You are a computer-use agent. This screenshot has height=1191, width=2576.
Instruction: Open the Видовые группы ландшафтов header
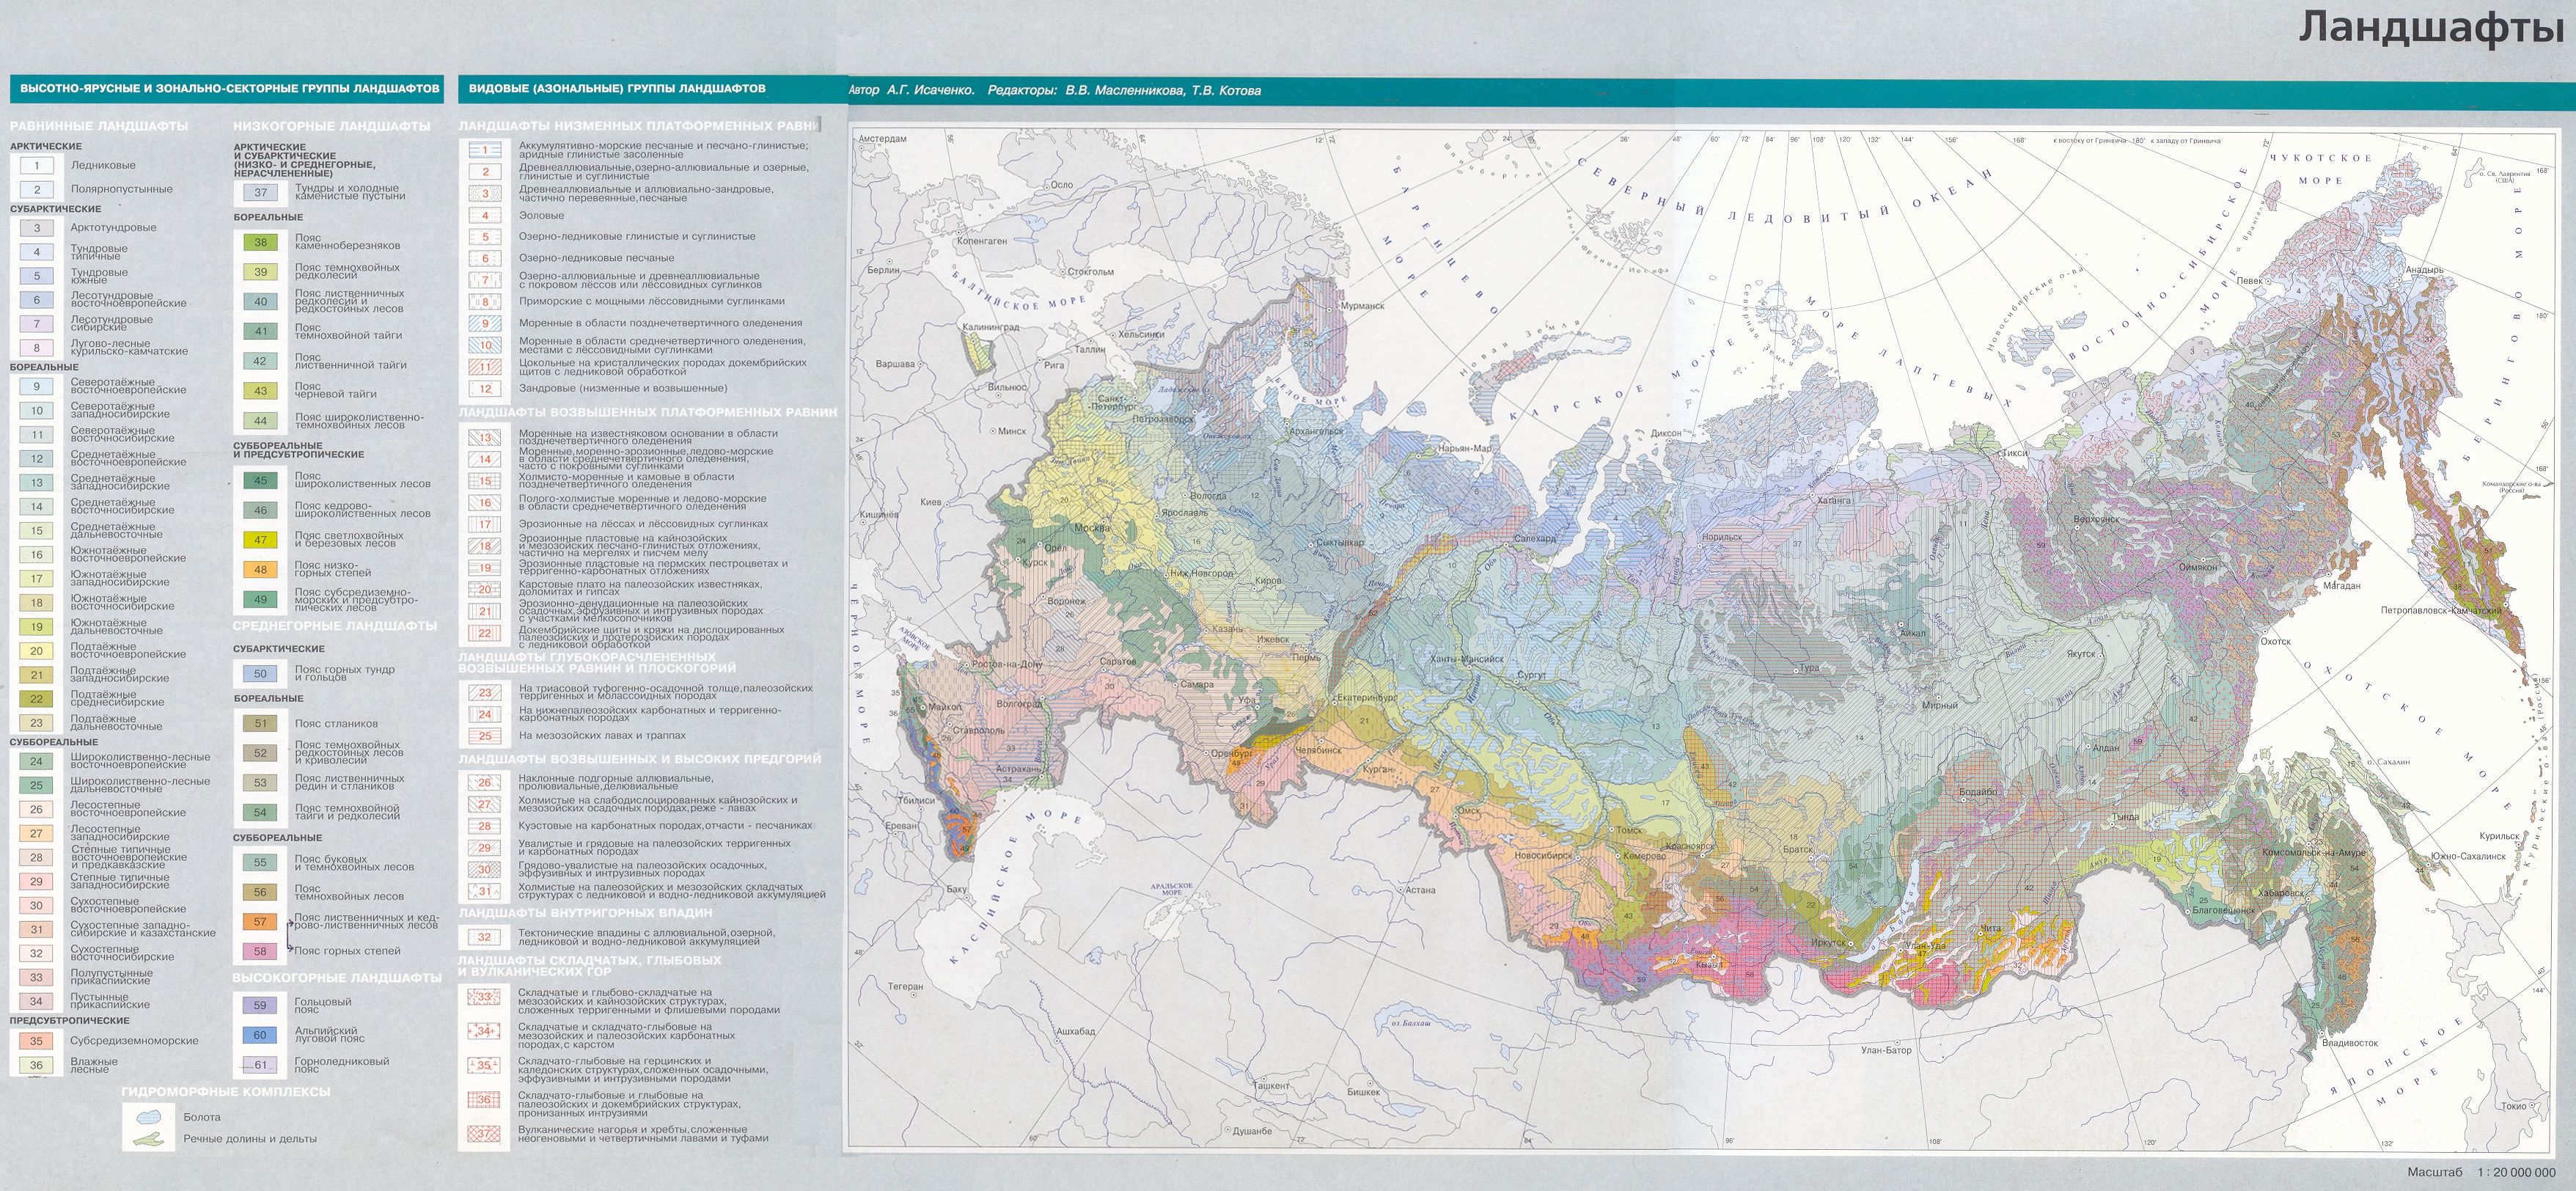click(x=616, y=89)
